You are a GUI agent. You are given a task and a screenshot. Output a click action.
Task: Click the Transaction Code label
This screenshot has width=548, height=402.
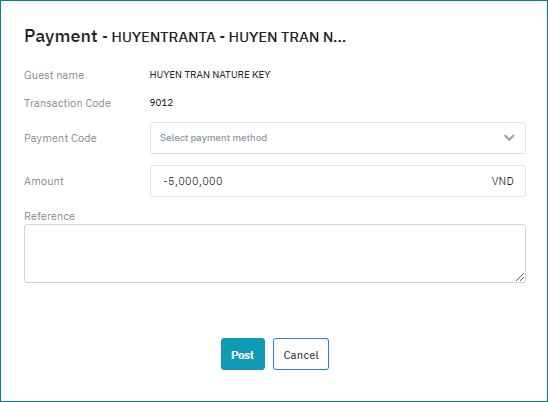point(67,103)
